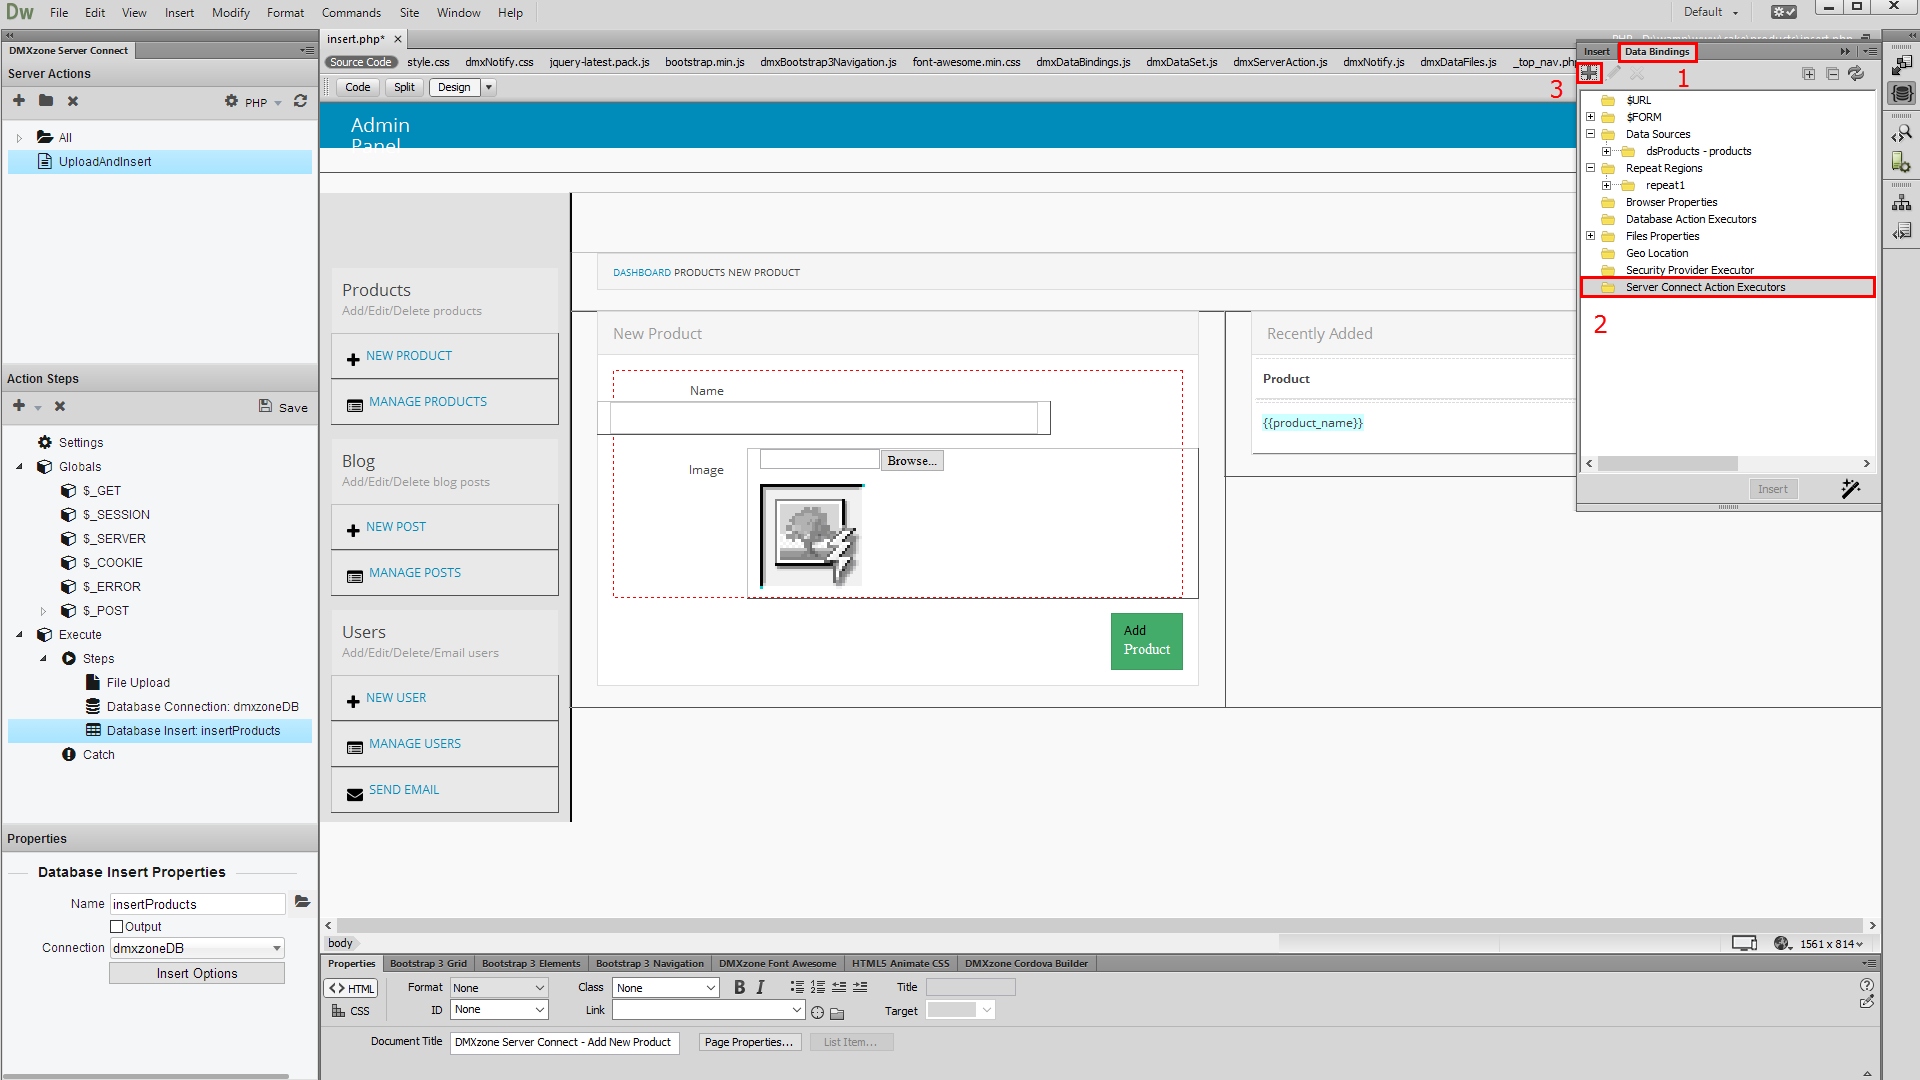Viewport: 1920px width, 1080px height.
Task: Add a data binding with plus icon
Action: tap(1589, 73)
